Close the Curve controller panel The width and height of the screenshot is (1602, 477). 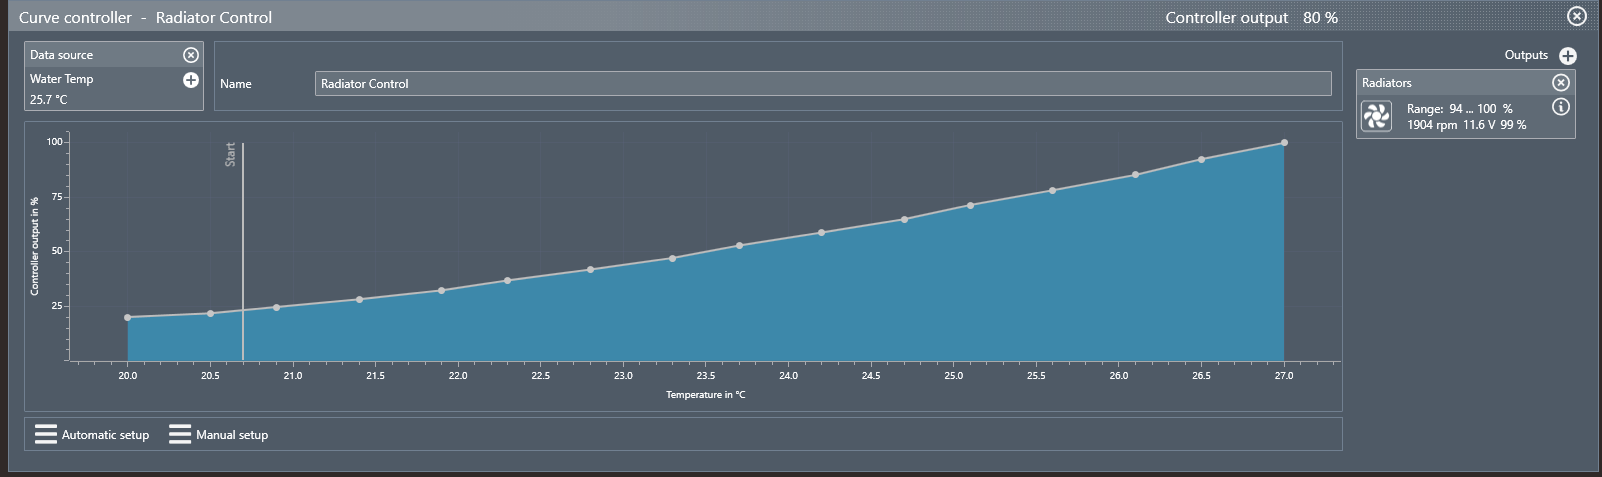pyautogui.click(x=1576, y=16)
